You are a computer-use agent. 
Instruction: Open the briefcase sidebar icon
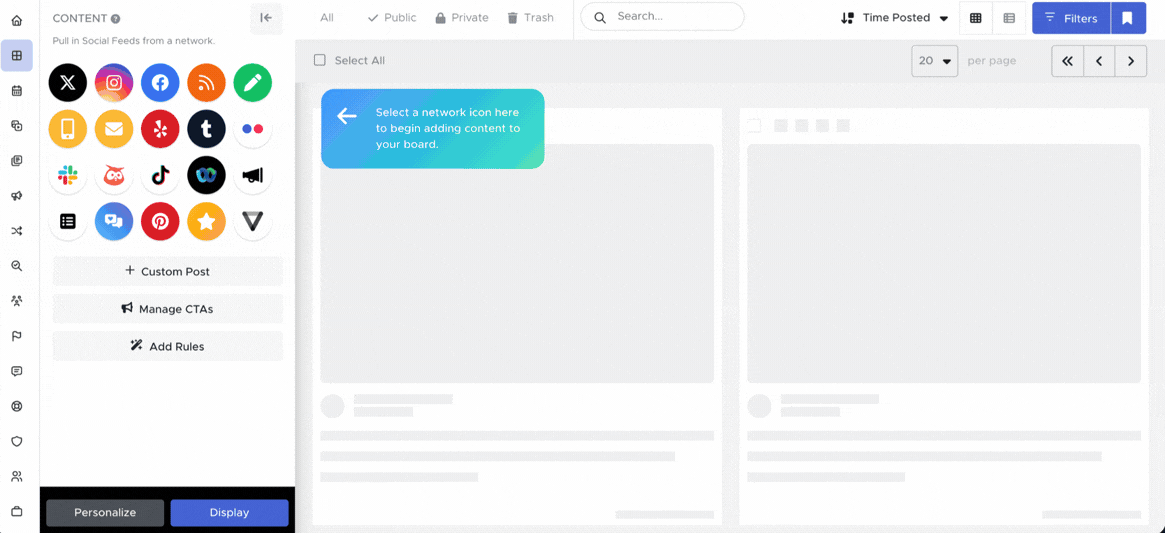point(16,511)
